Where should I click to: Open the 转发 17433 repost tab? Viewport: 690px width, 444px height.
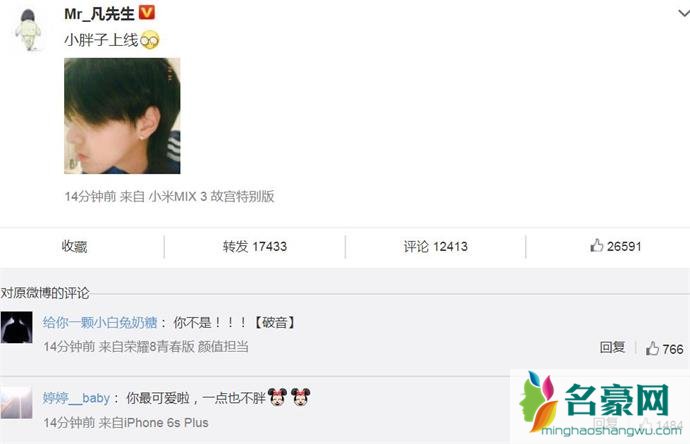coord(255,246)
